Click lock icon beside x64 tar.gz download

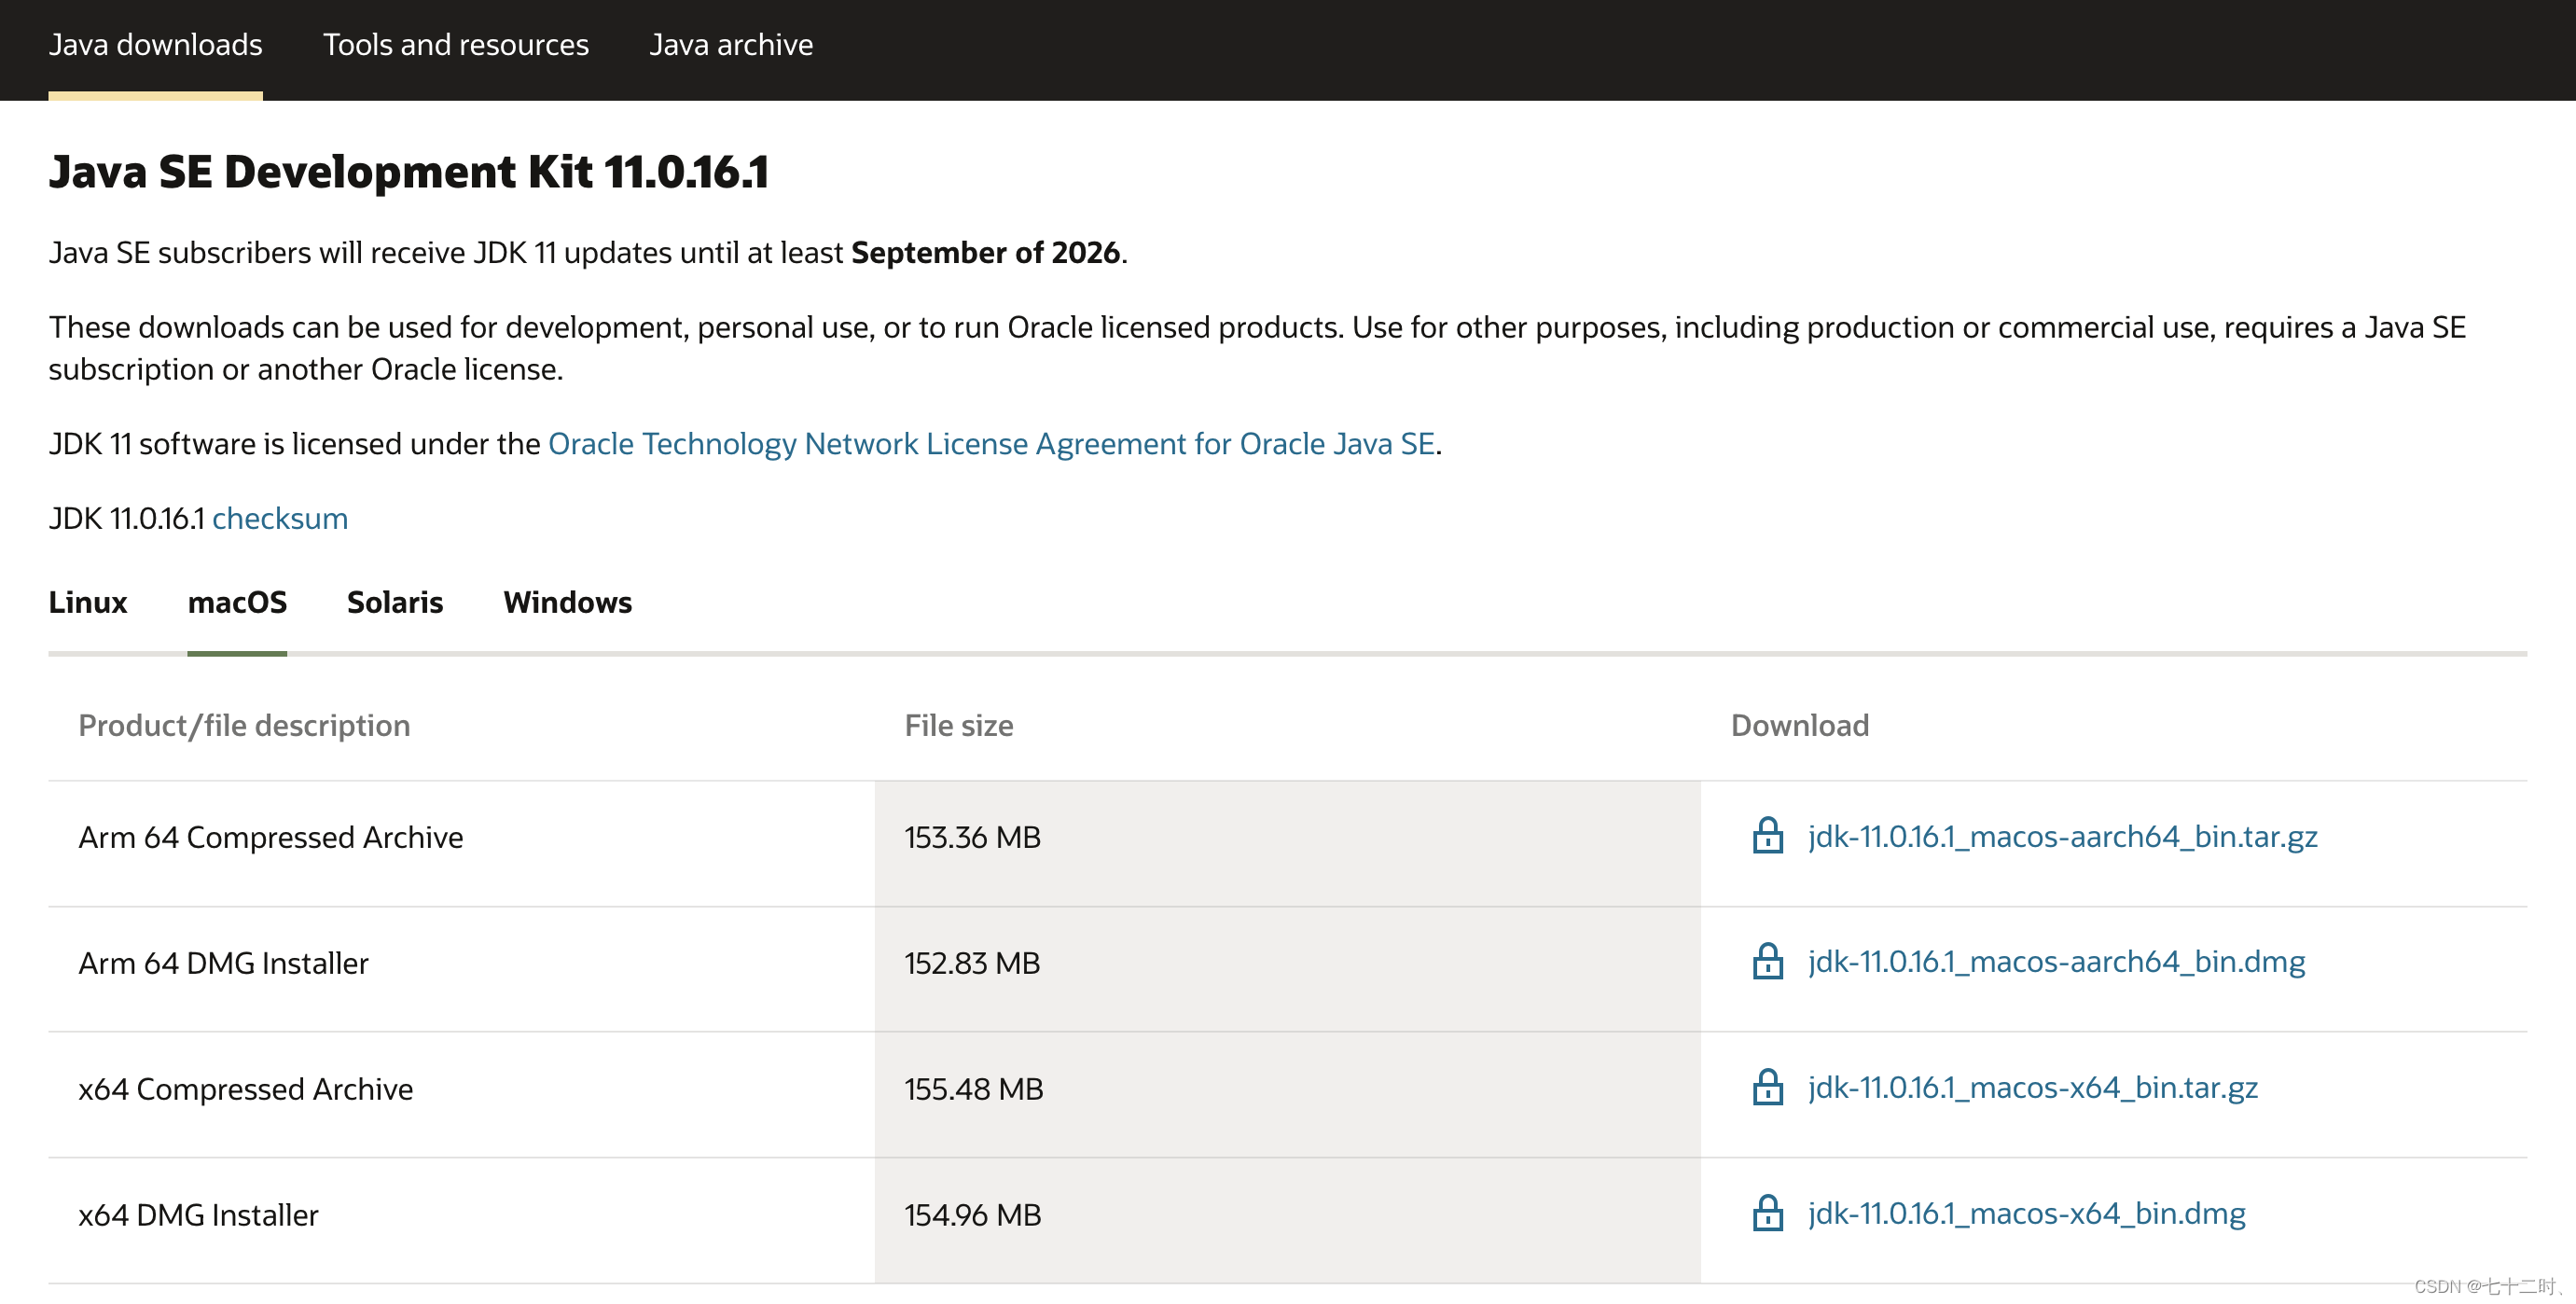click(1767, 1088)
